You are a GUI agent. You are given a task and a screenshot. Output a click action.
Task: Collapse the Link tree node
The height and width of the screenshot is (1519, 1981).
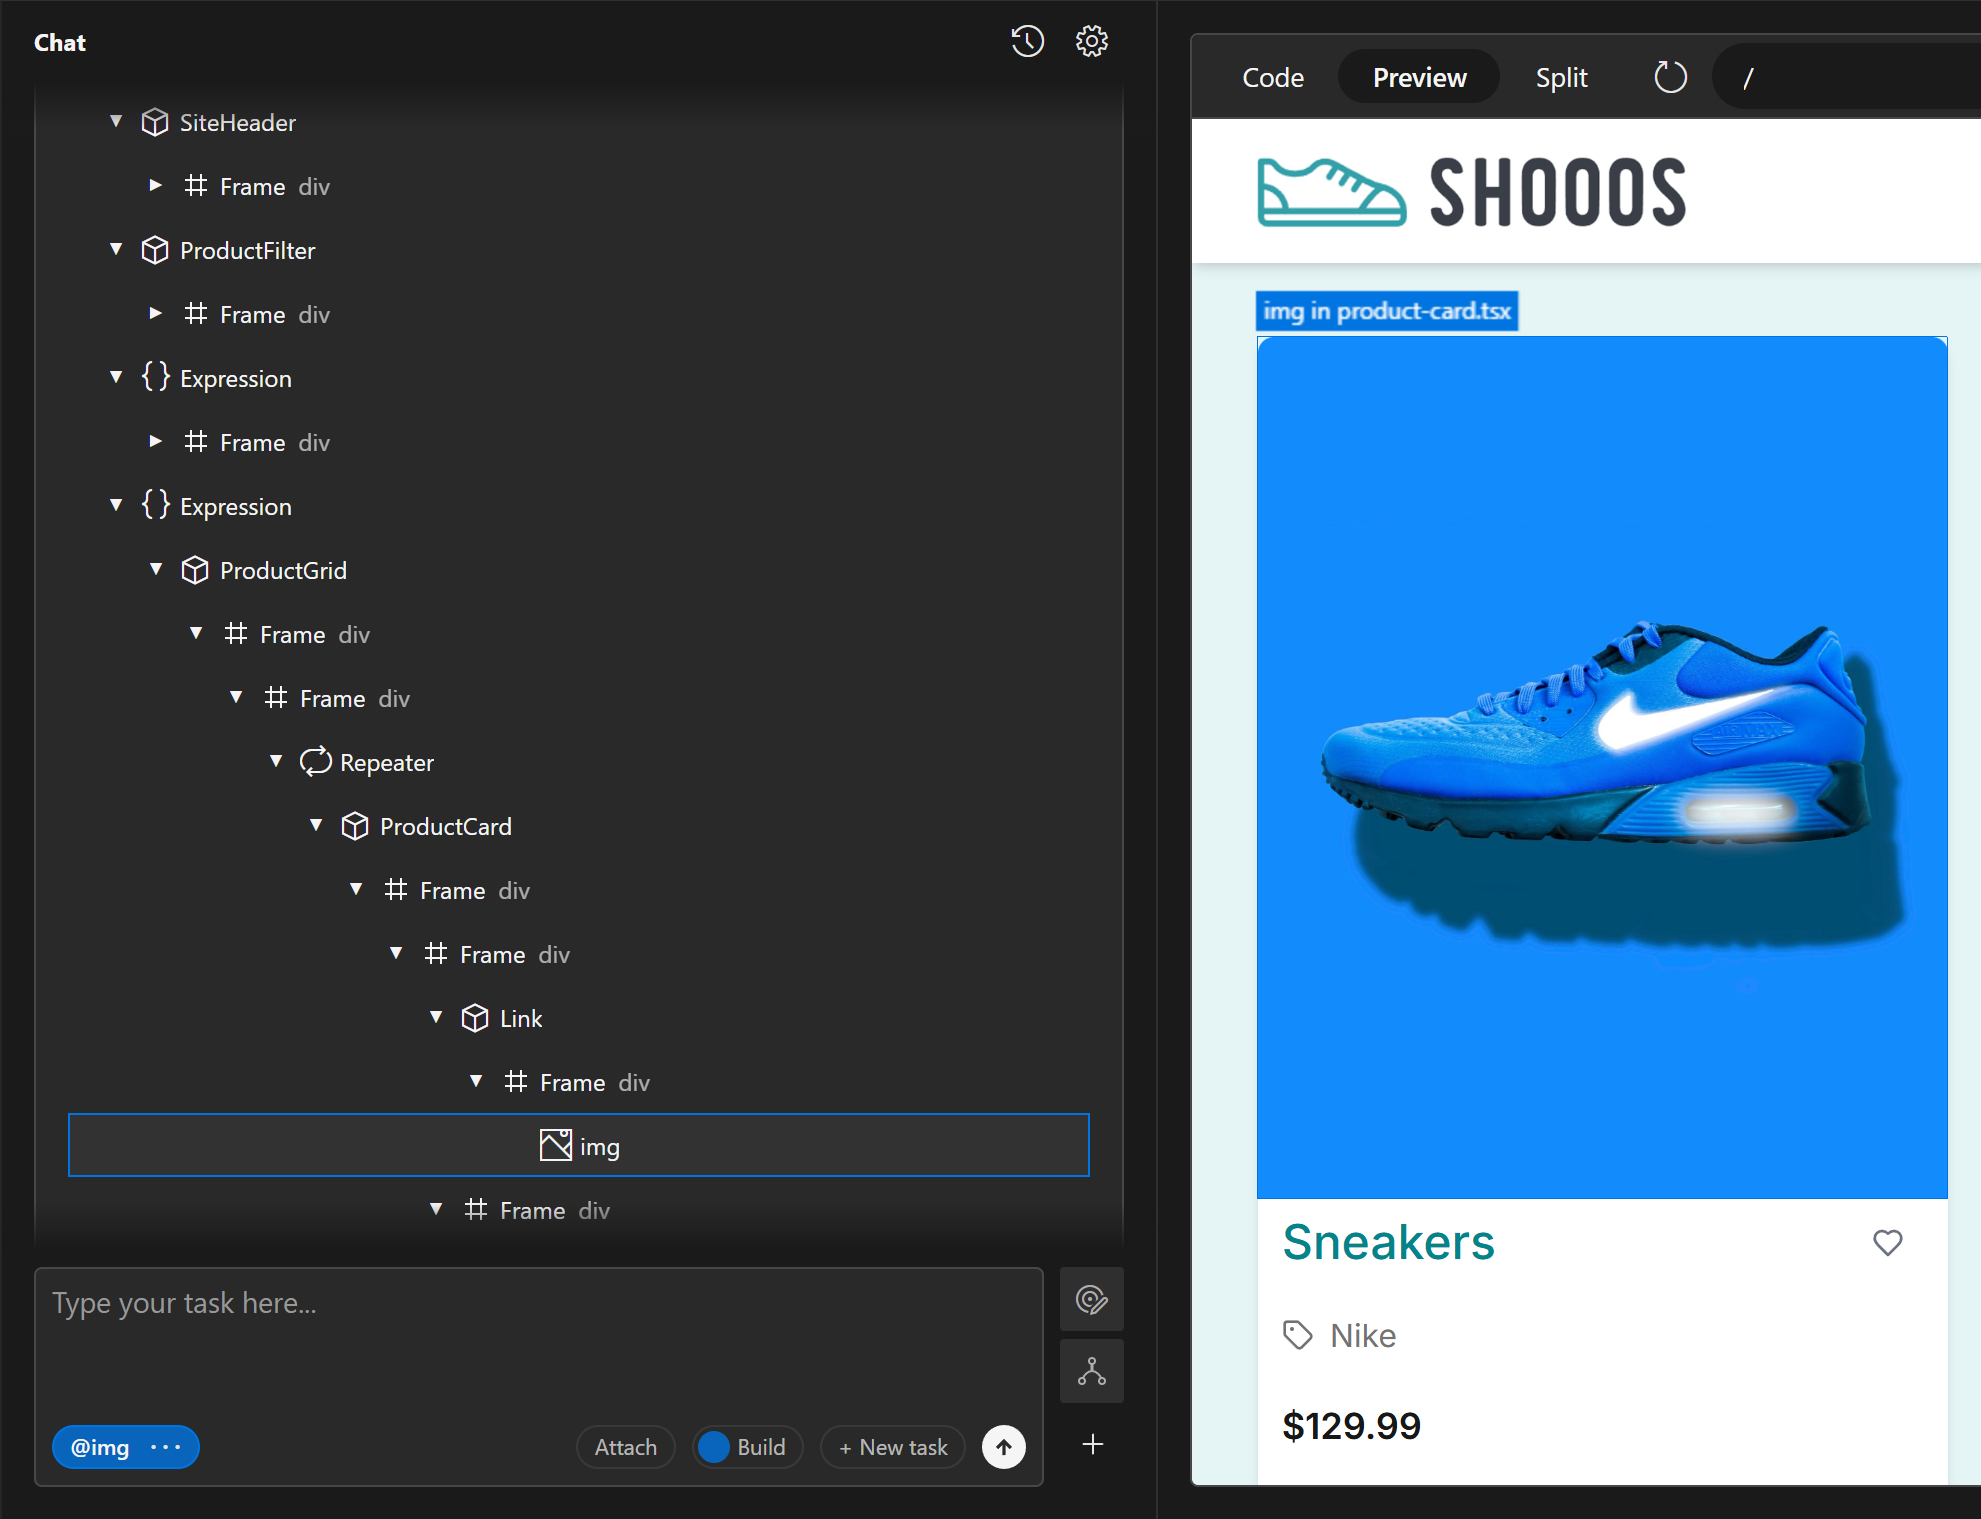[x=436, y=1018]
